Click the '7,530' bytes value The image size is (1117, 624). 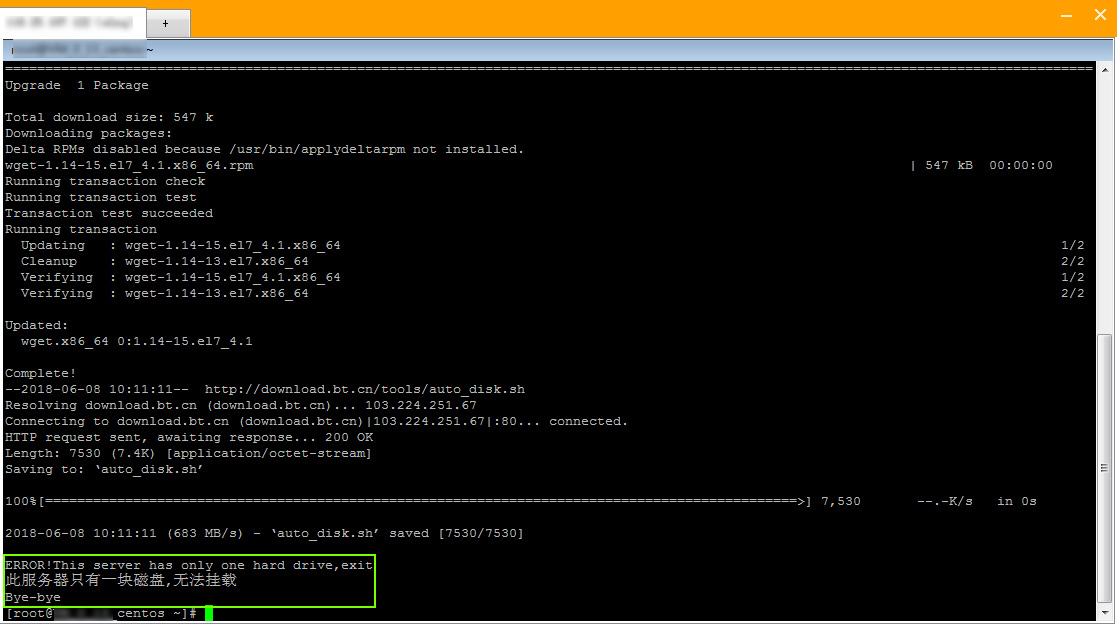coord(841,501)
